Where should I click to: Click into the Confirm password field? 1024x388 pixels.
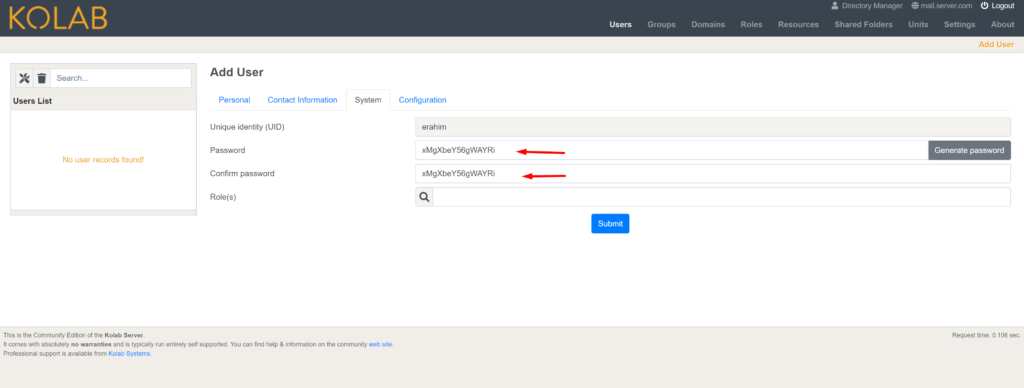[712, 174]
